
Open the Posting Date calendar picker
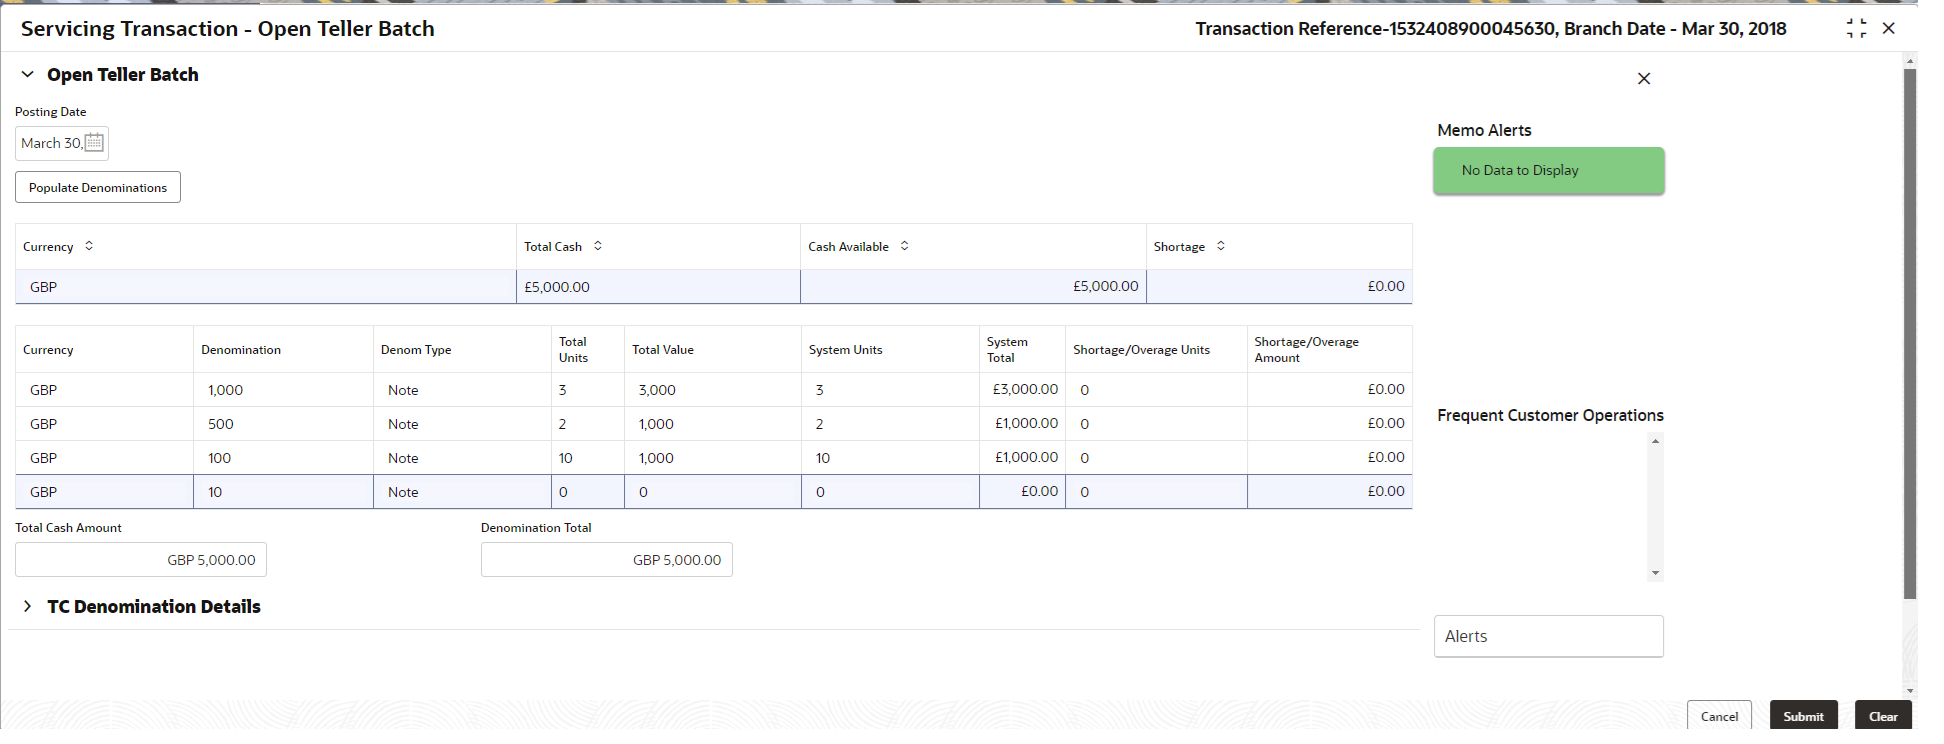pos(94,143)
